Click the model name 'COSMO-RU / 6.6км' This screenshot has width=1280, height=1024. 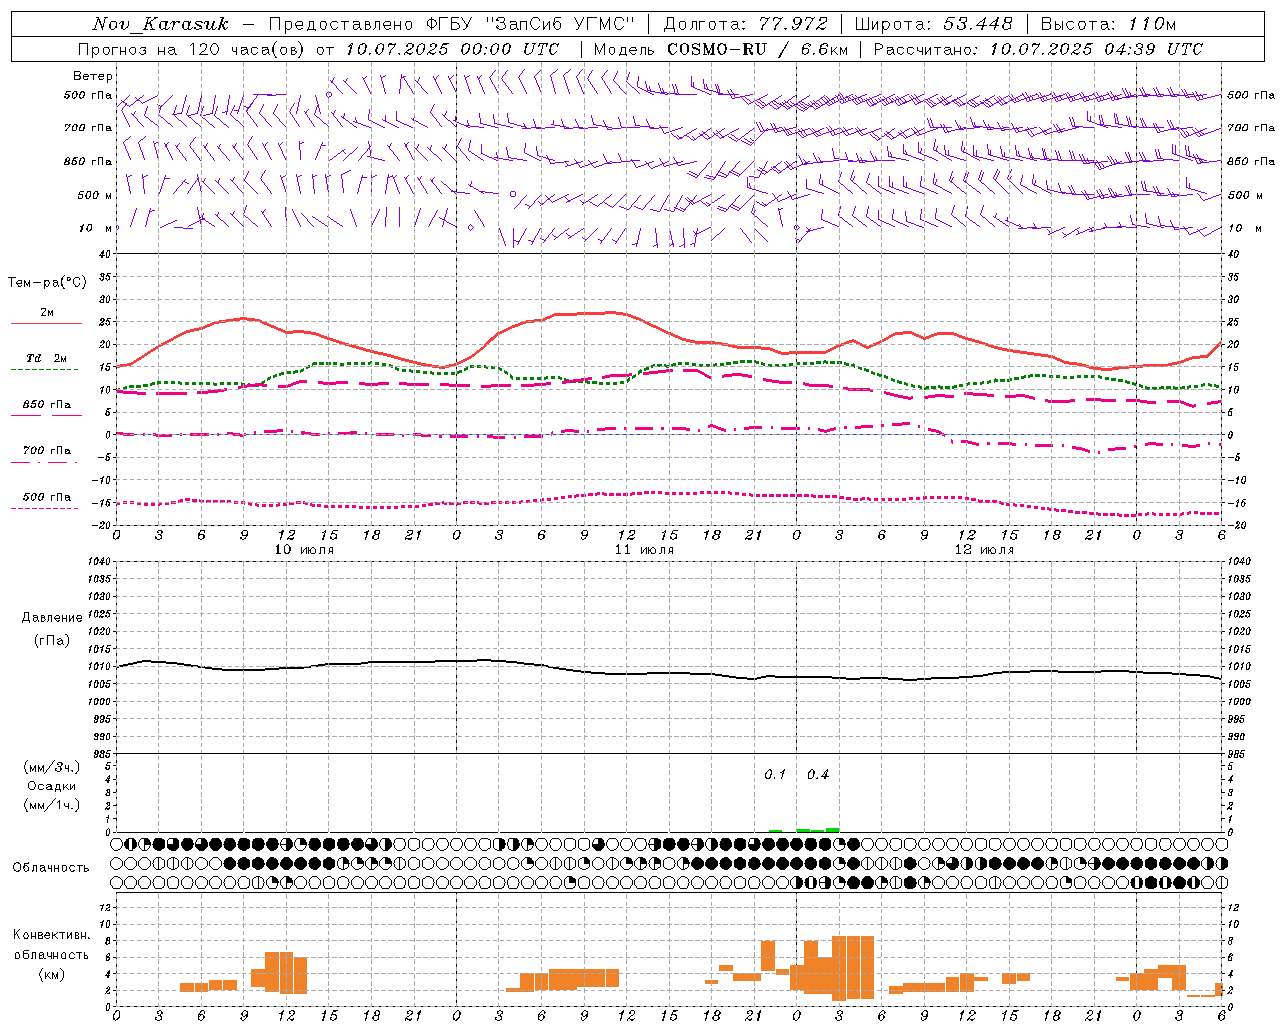click(757, 49)
